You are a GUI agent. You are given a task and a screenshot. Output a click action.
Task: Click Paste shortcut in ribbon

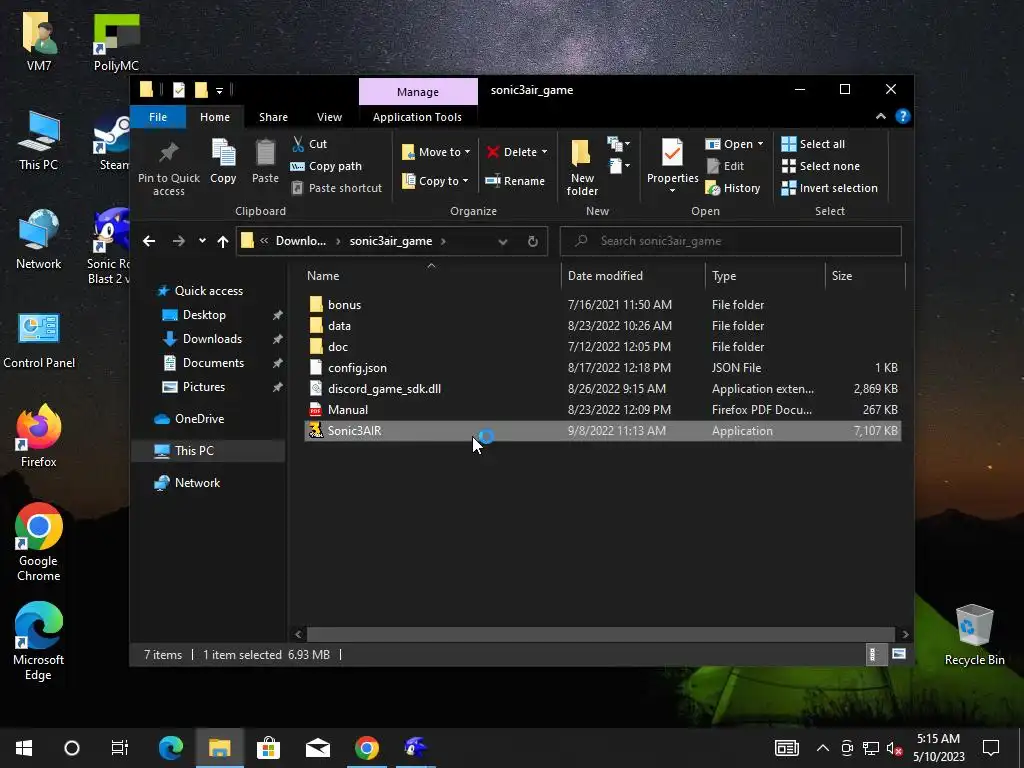pos(336,188)
